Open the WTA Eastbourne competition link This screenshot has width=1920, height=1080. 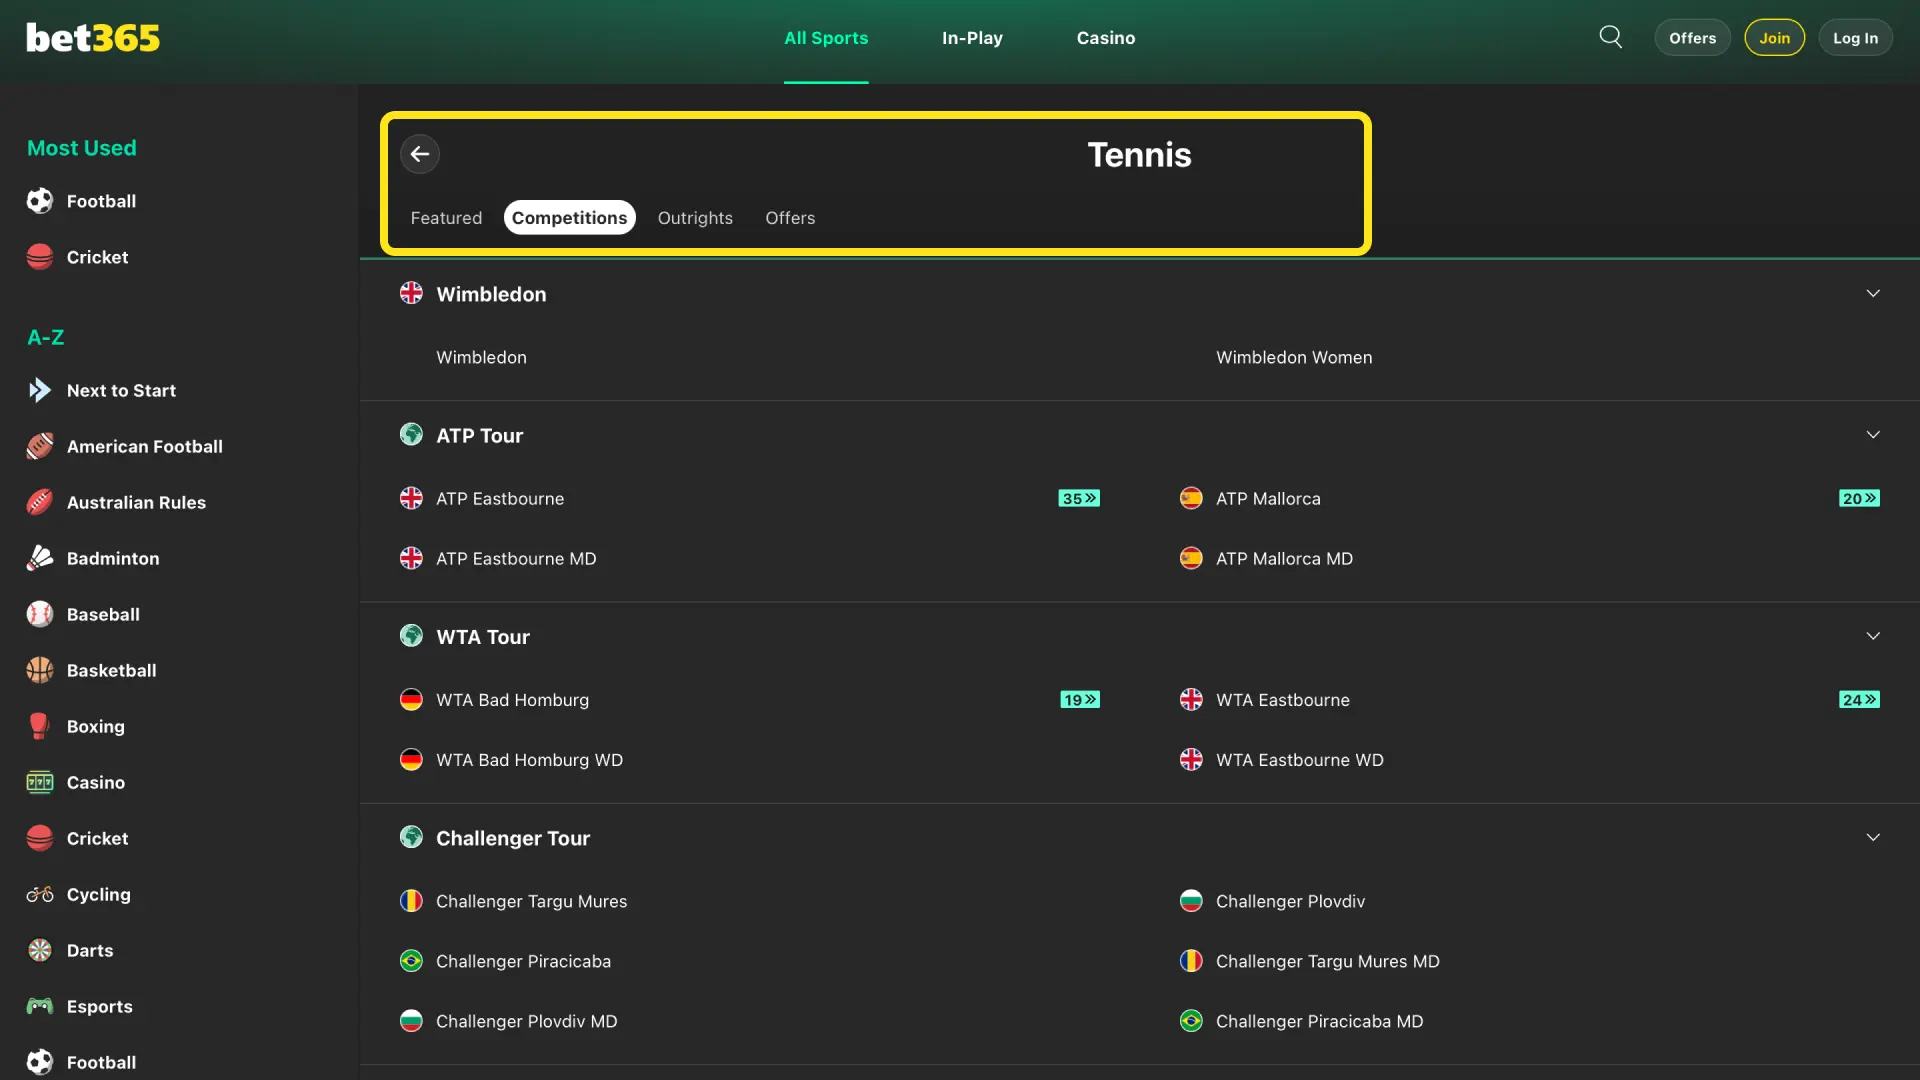pyautogui.click(x=1283, y=700)
